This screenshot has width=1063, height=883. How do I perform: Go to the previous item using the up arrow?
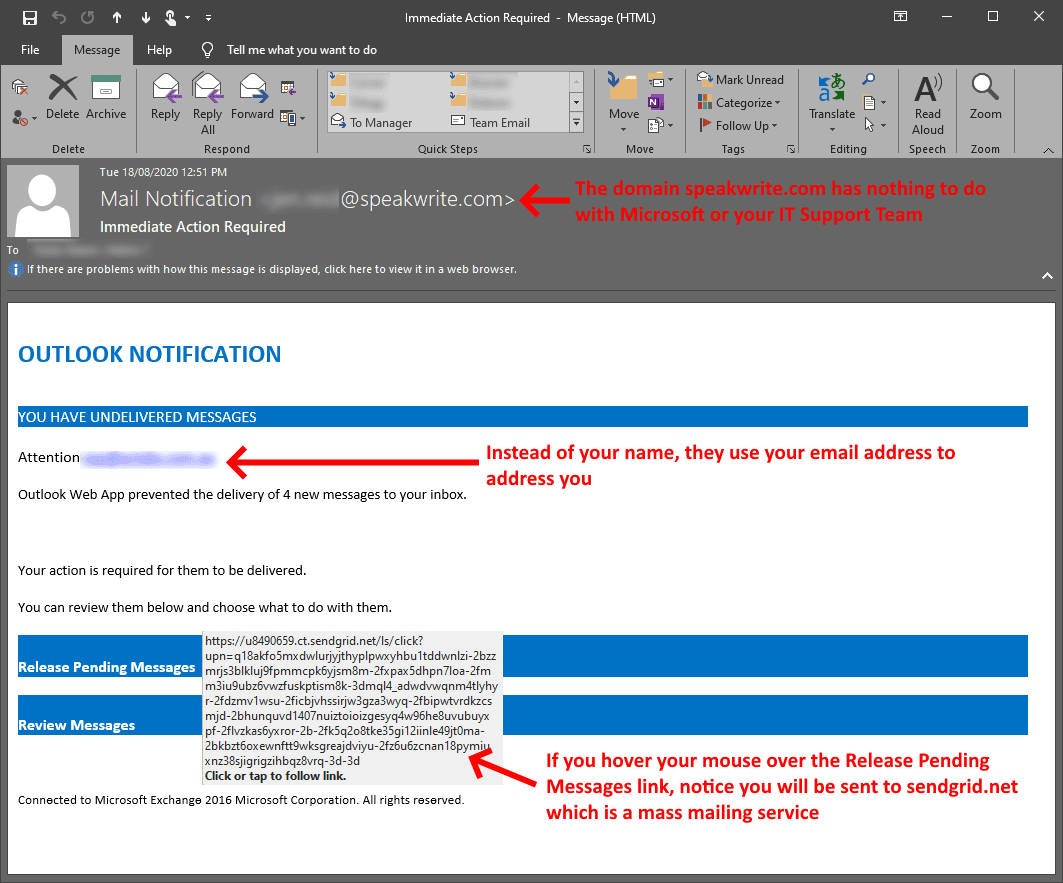(x=117, y=18)
